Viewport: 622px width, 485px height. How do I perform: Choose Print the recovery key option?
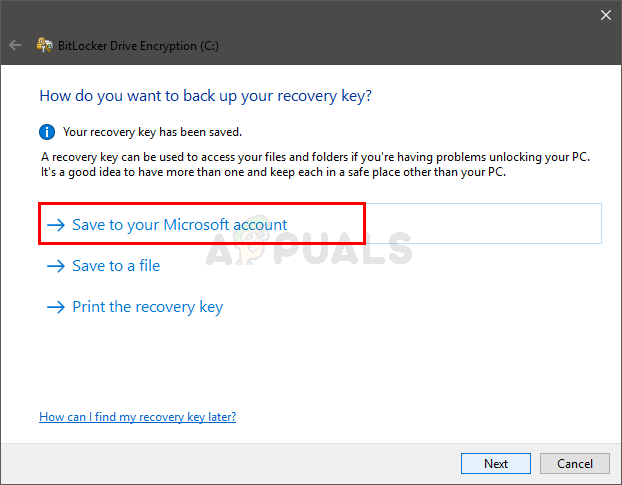pos(147,307)
